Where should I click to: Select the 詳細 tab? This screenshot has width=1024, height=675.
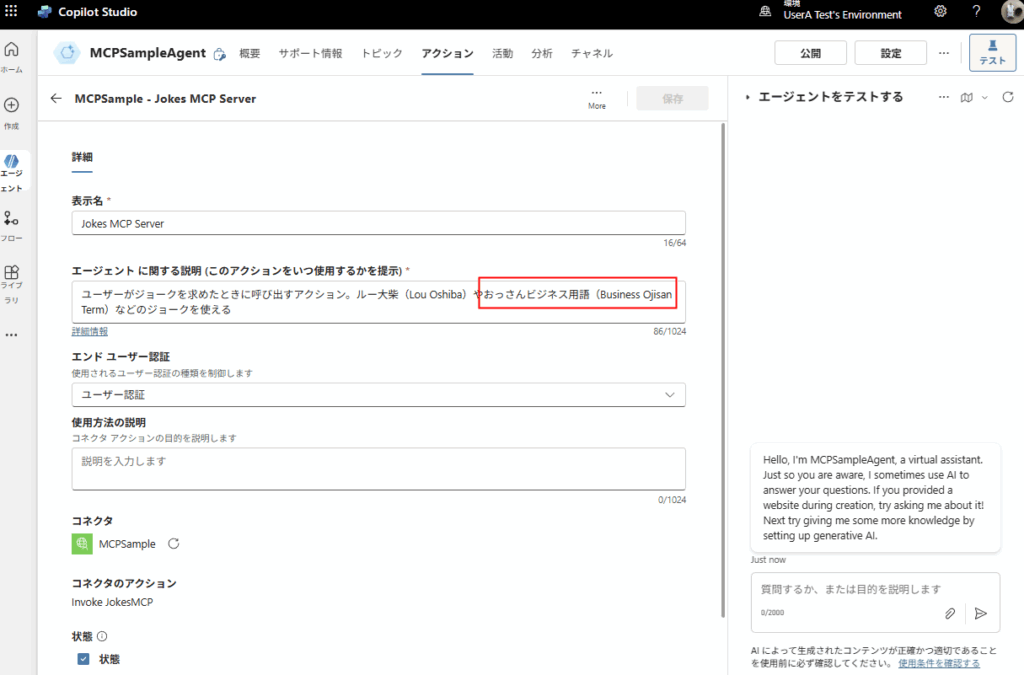(x=82, y=157)
